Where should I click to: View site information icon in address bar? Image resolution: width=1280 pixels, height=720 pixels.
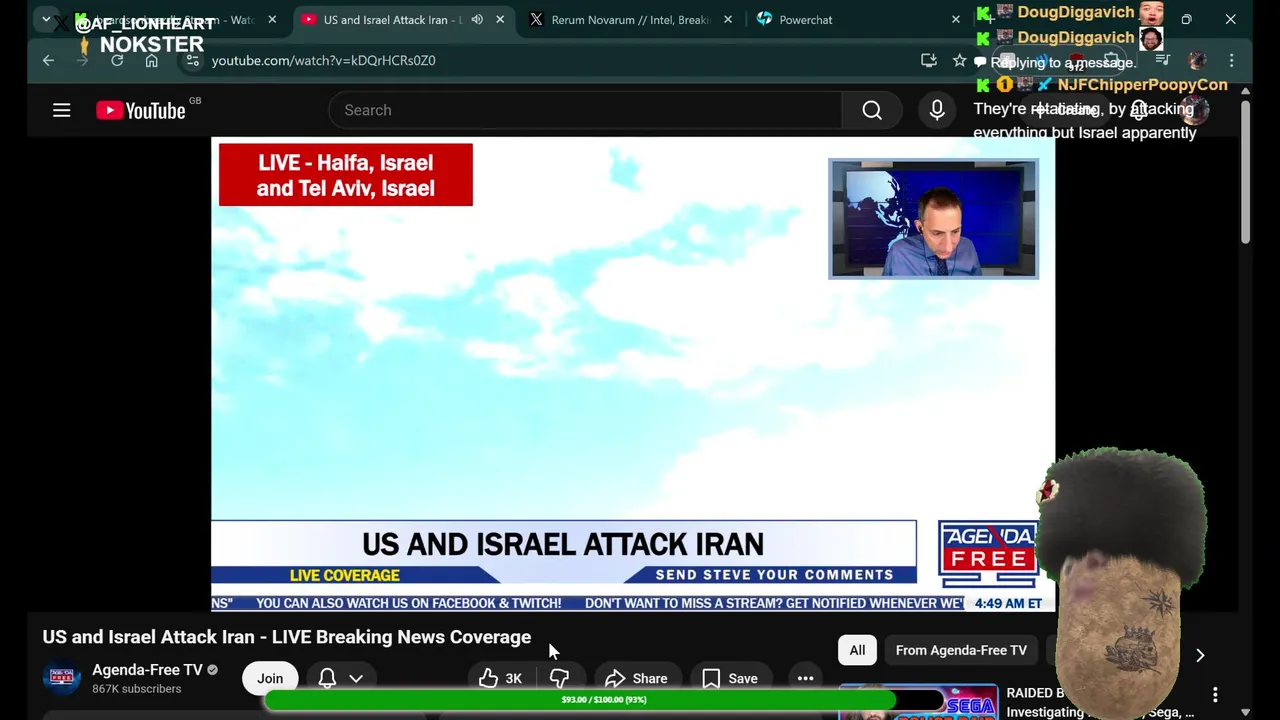pos(193,60)
